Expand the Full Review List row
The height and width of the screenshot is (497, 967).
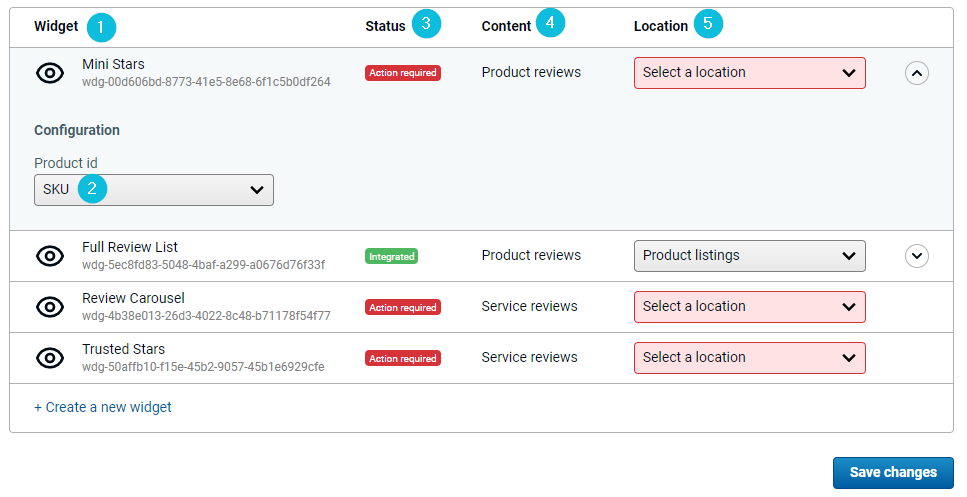coord(916,256)
